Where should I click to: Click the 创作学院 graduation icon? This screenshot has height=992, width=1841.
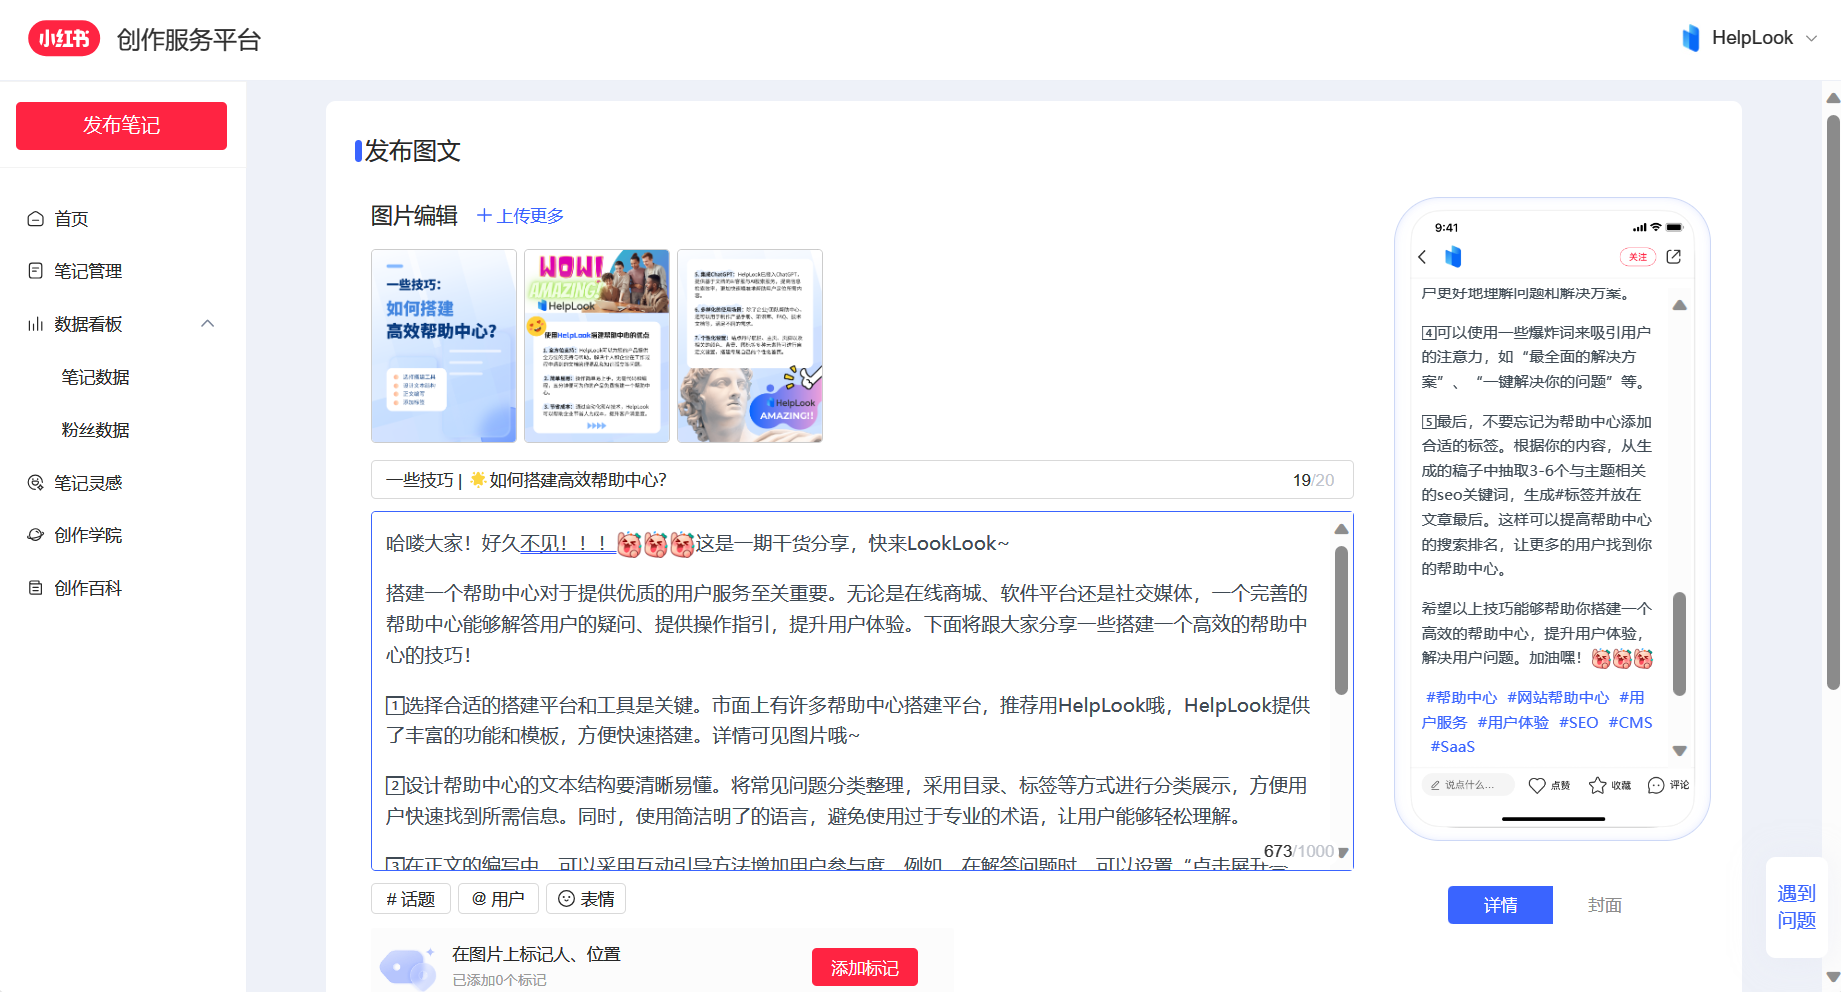coord(36,535)
